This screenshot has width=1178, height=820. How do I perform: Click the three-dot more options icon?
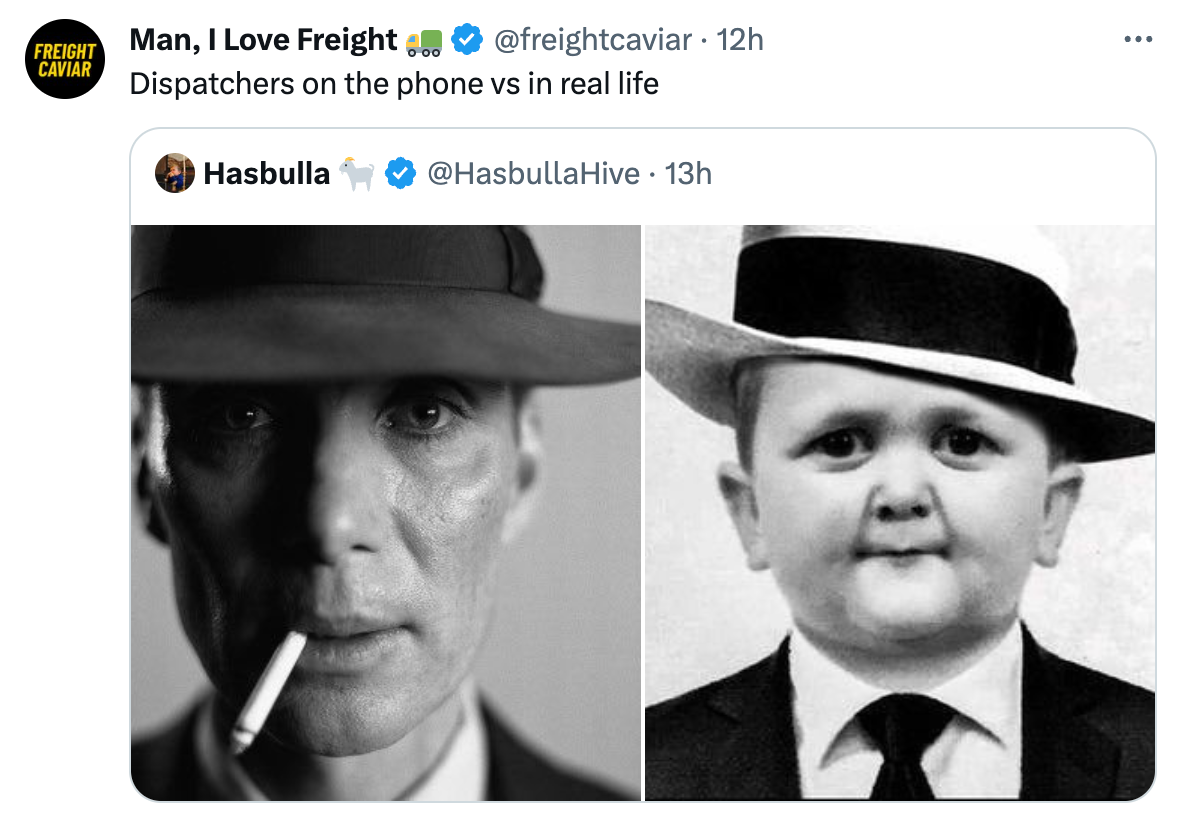(x=1138, y=40)
